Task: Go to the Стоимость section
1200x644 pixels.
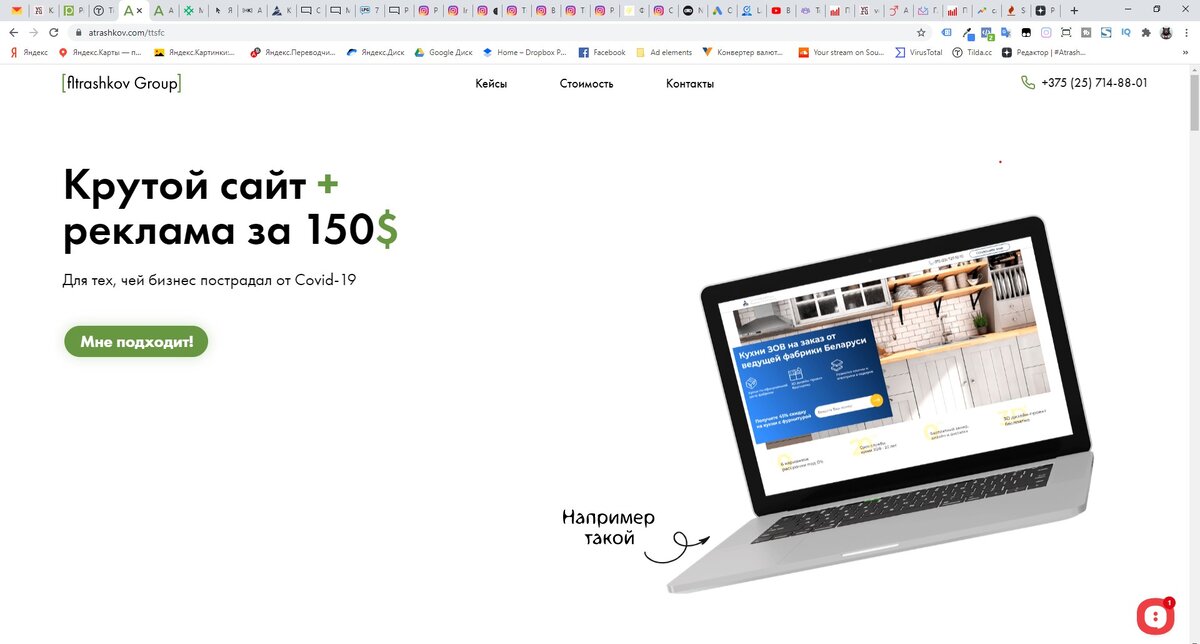Action: pyautogui.click(x=586, y=84)
